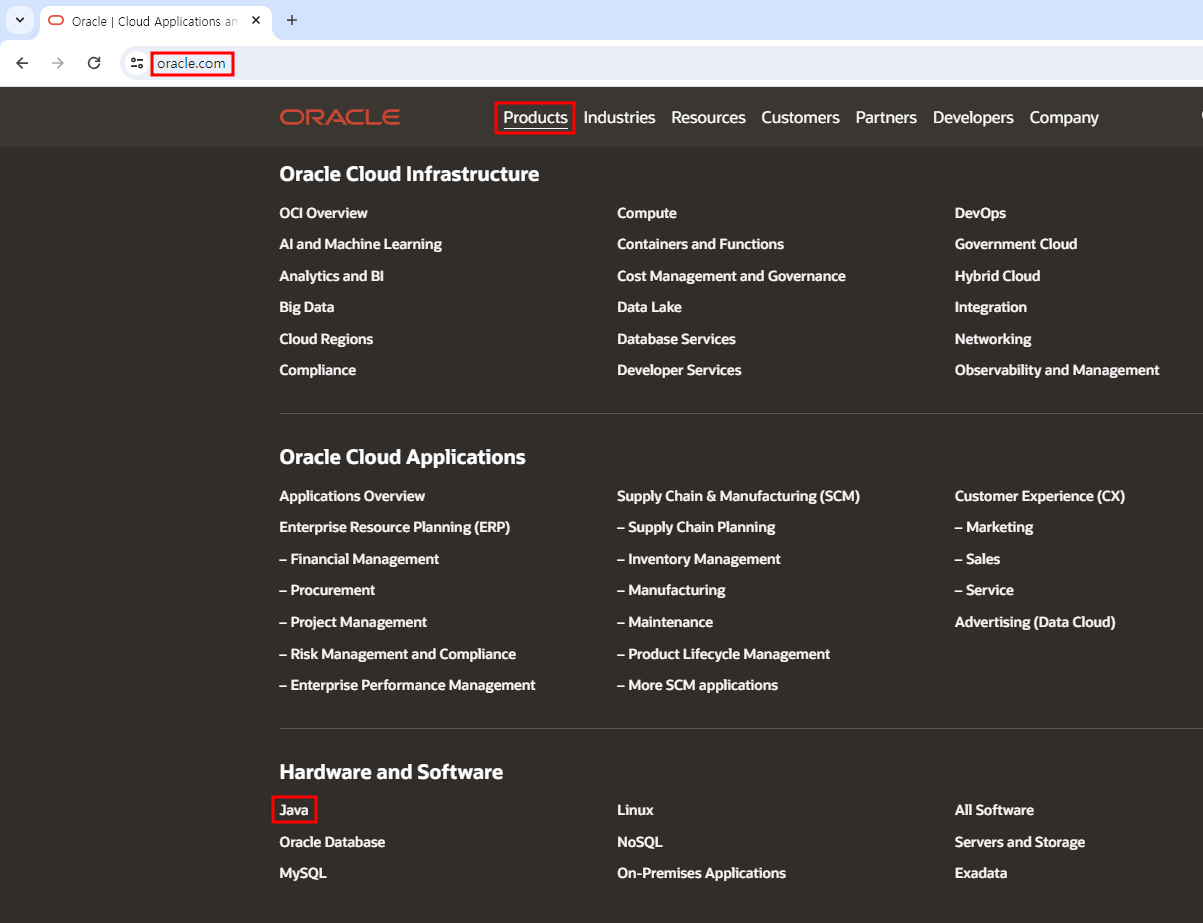Go to Observability and Management
The image size is (1203, 923).
(x=1057, y=370)
